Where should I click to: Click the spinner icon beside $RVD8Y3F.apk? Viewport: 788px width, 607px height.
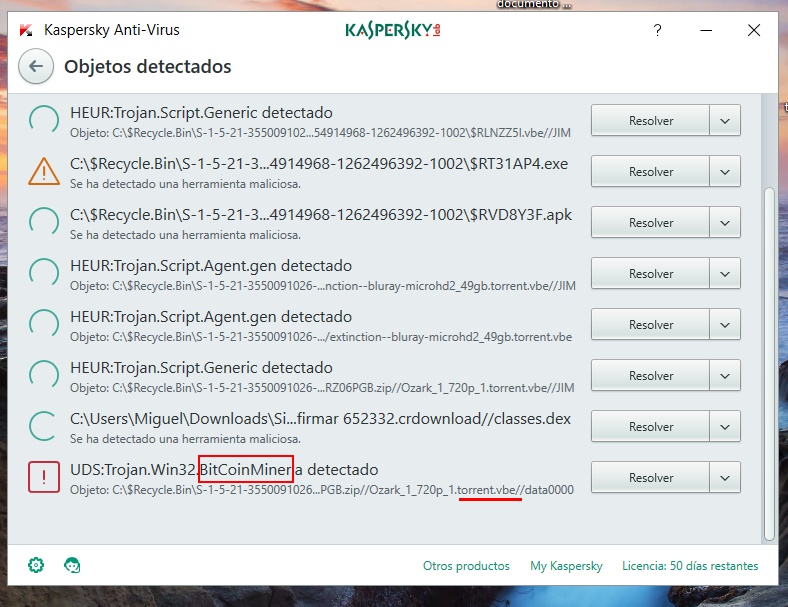pyautogui.click(x=44, y=222)
